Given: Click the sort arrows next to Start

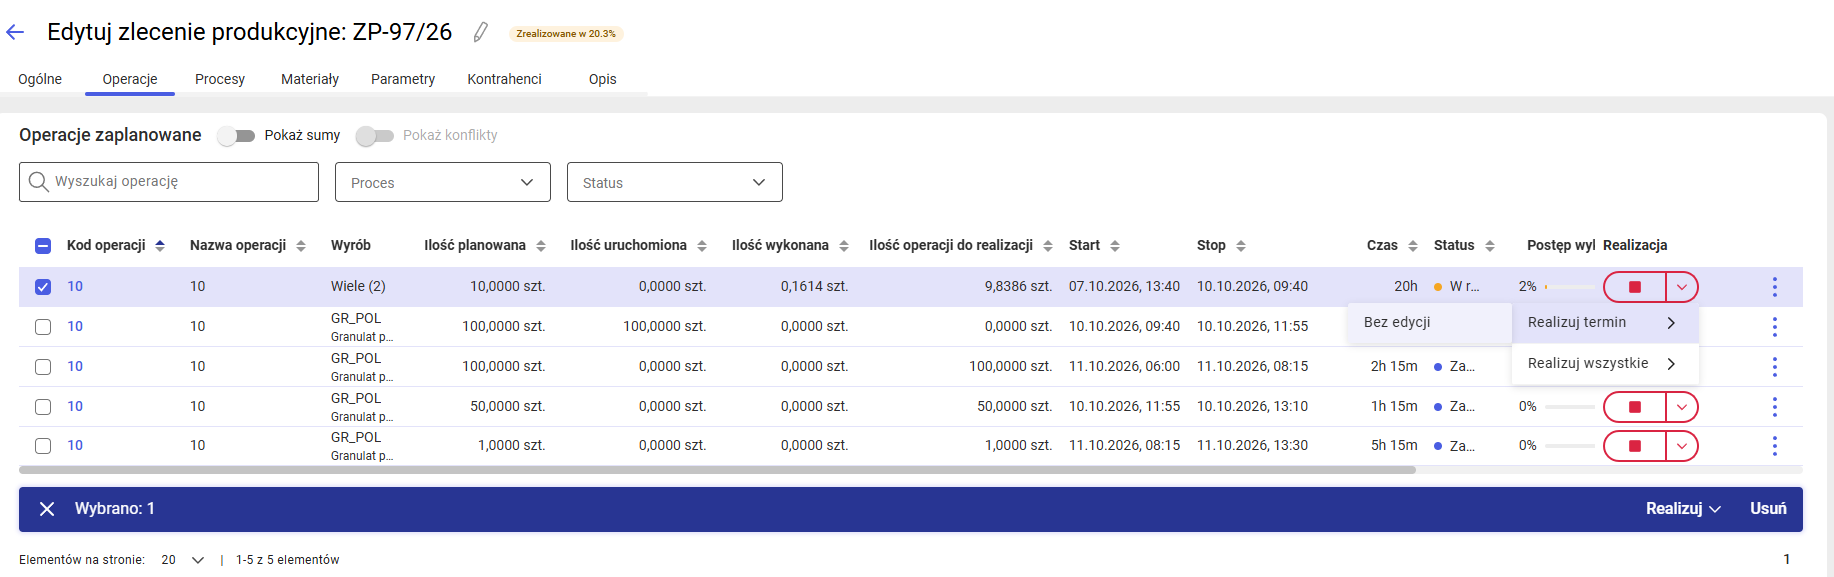Looking at the screenshot, I should tap(1115, 246).
